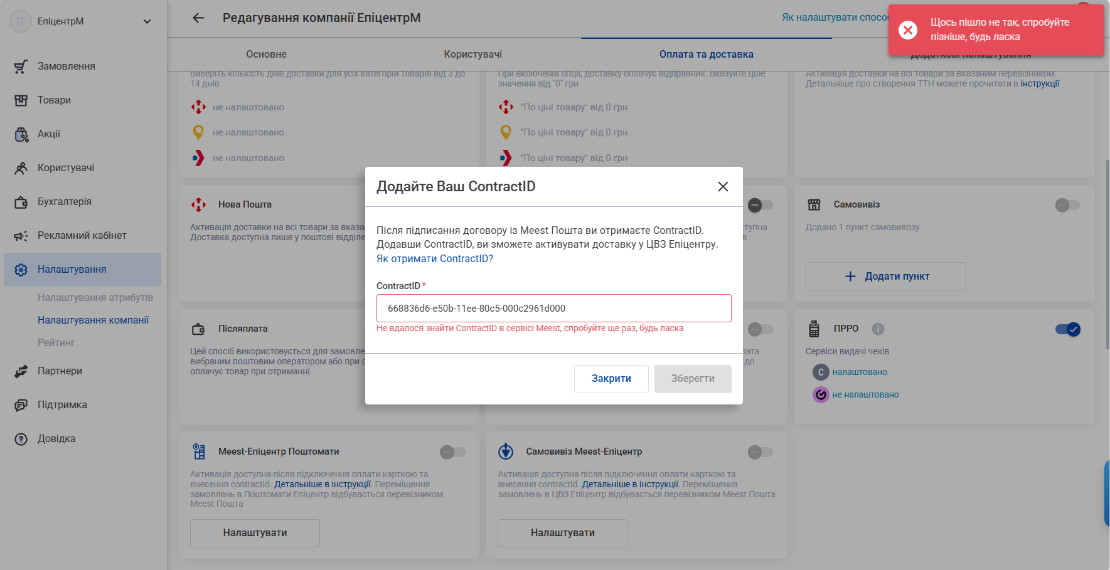Image resolution: width=1110 pixels, height=570 pixels.
Task: Toggle Самовивіз Meest-Епіцентр switch
Action: [760, 452]
